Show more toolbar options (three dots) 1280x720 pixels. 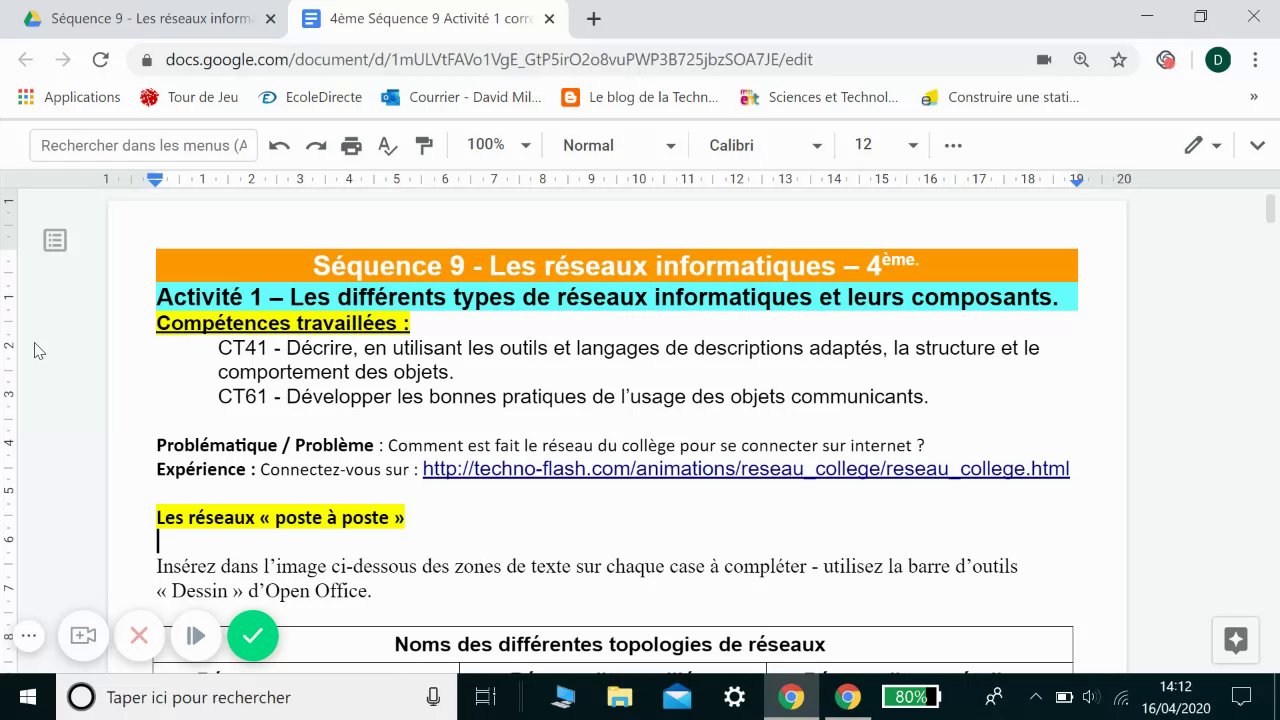pyautogui.click(x=953, y=146)
